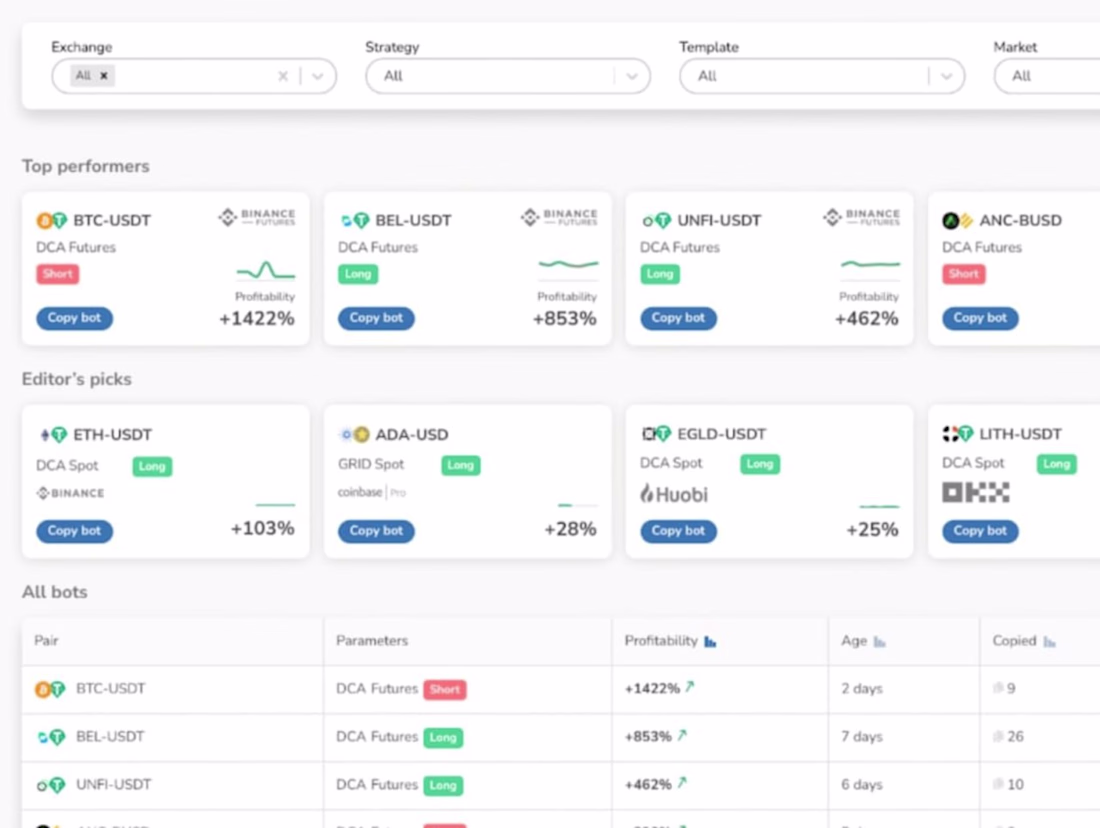The height and width of the screenshot is (828, 1100).
Task: Click UNFI-USDT coin pair icon in card
Action: [657, 220]
